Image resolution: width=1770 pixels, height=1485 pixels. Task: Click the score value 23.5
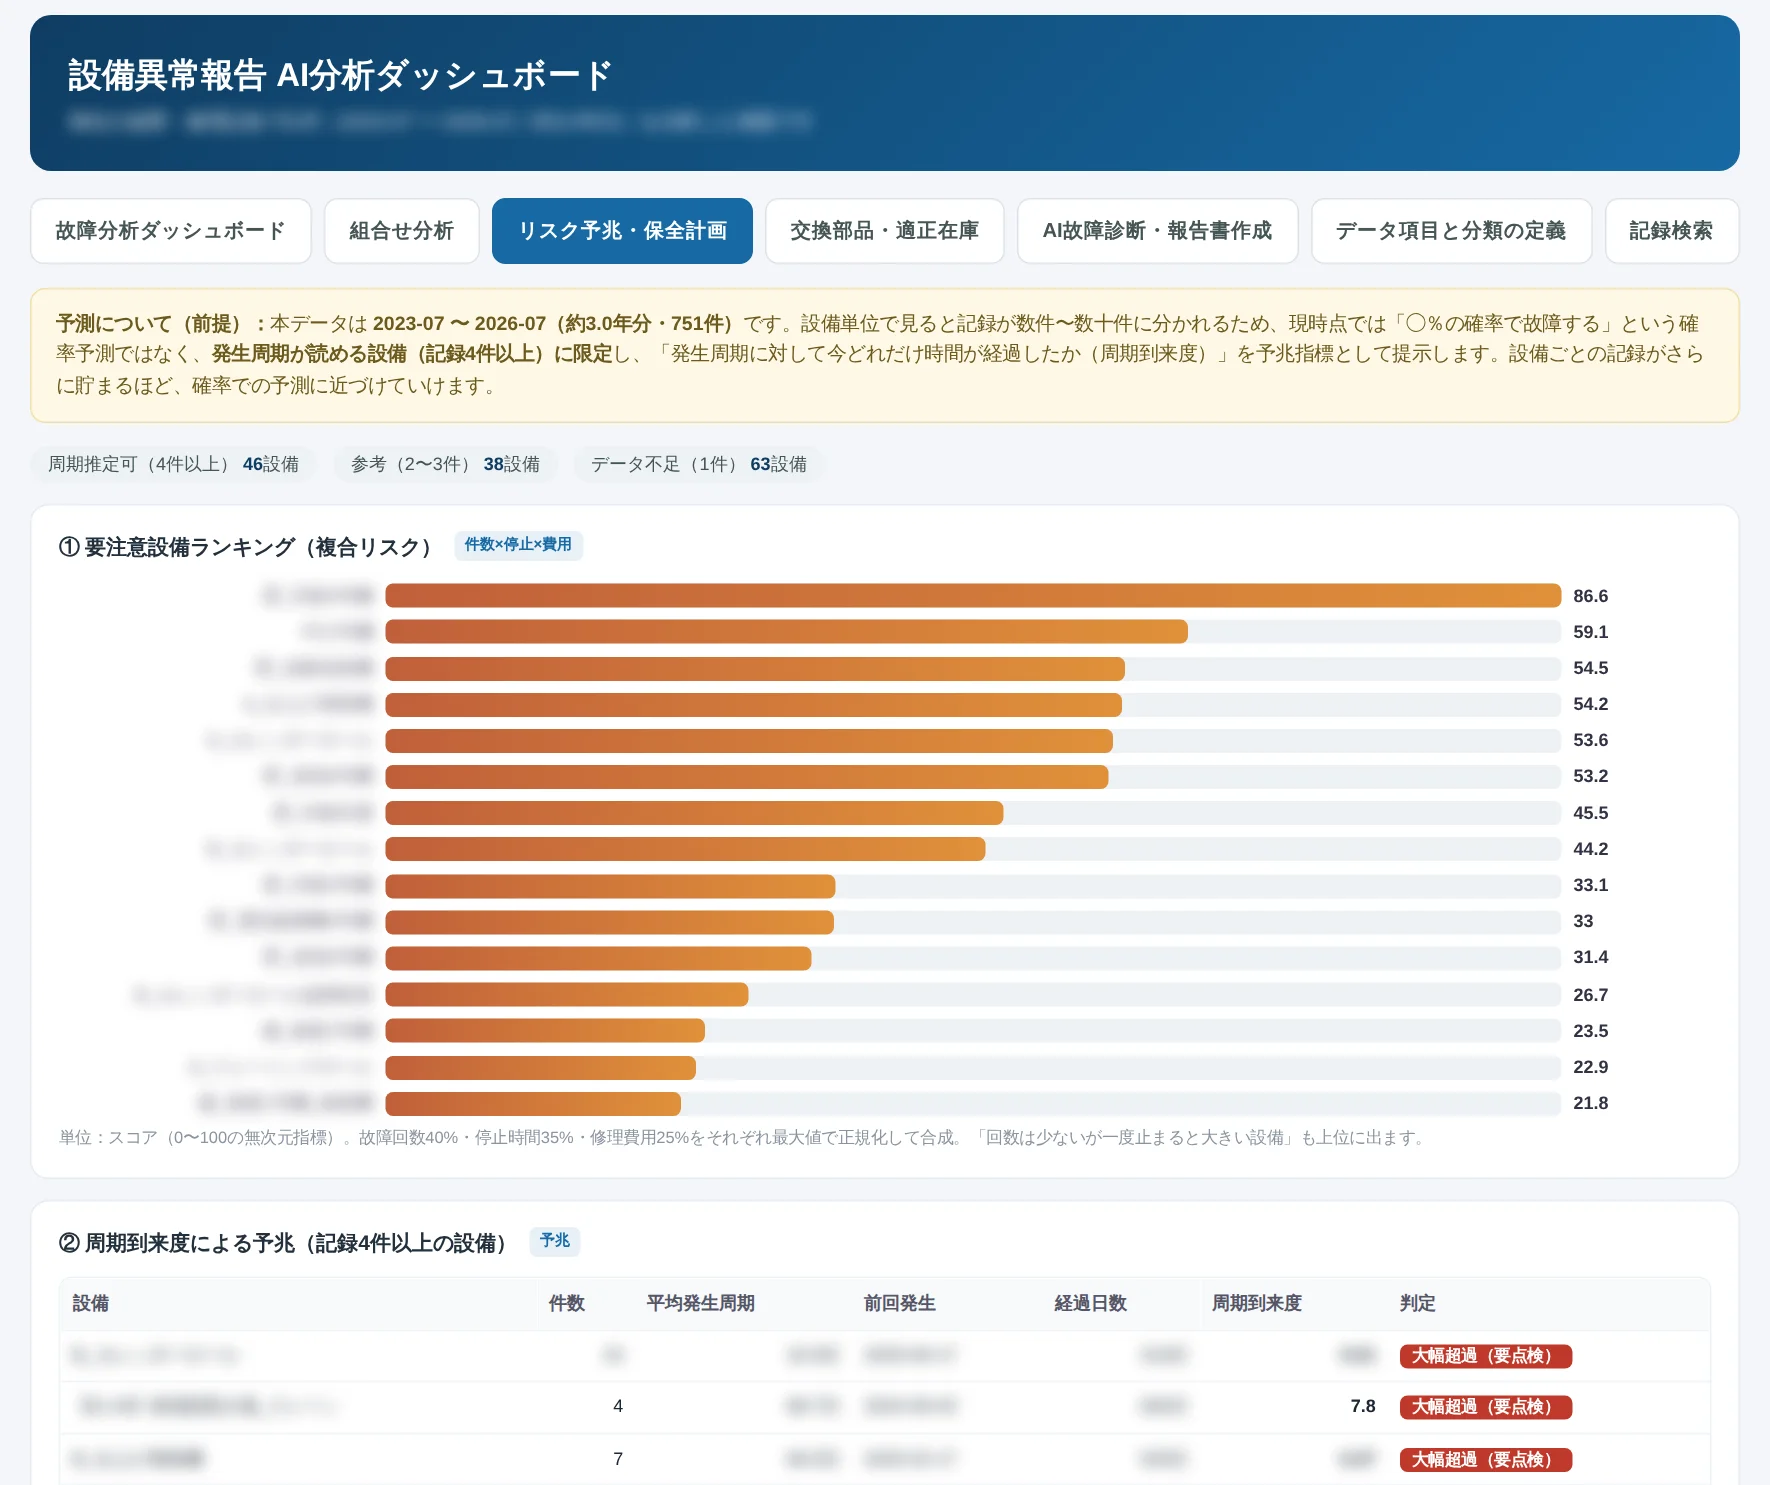click(x=1591, y=1031)
